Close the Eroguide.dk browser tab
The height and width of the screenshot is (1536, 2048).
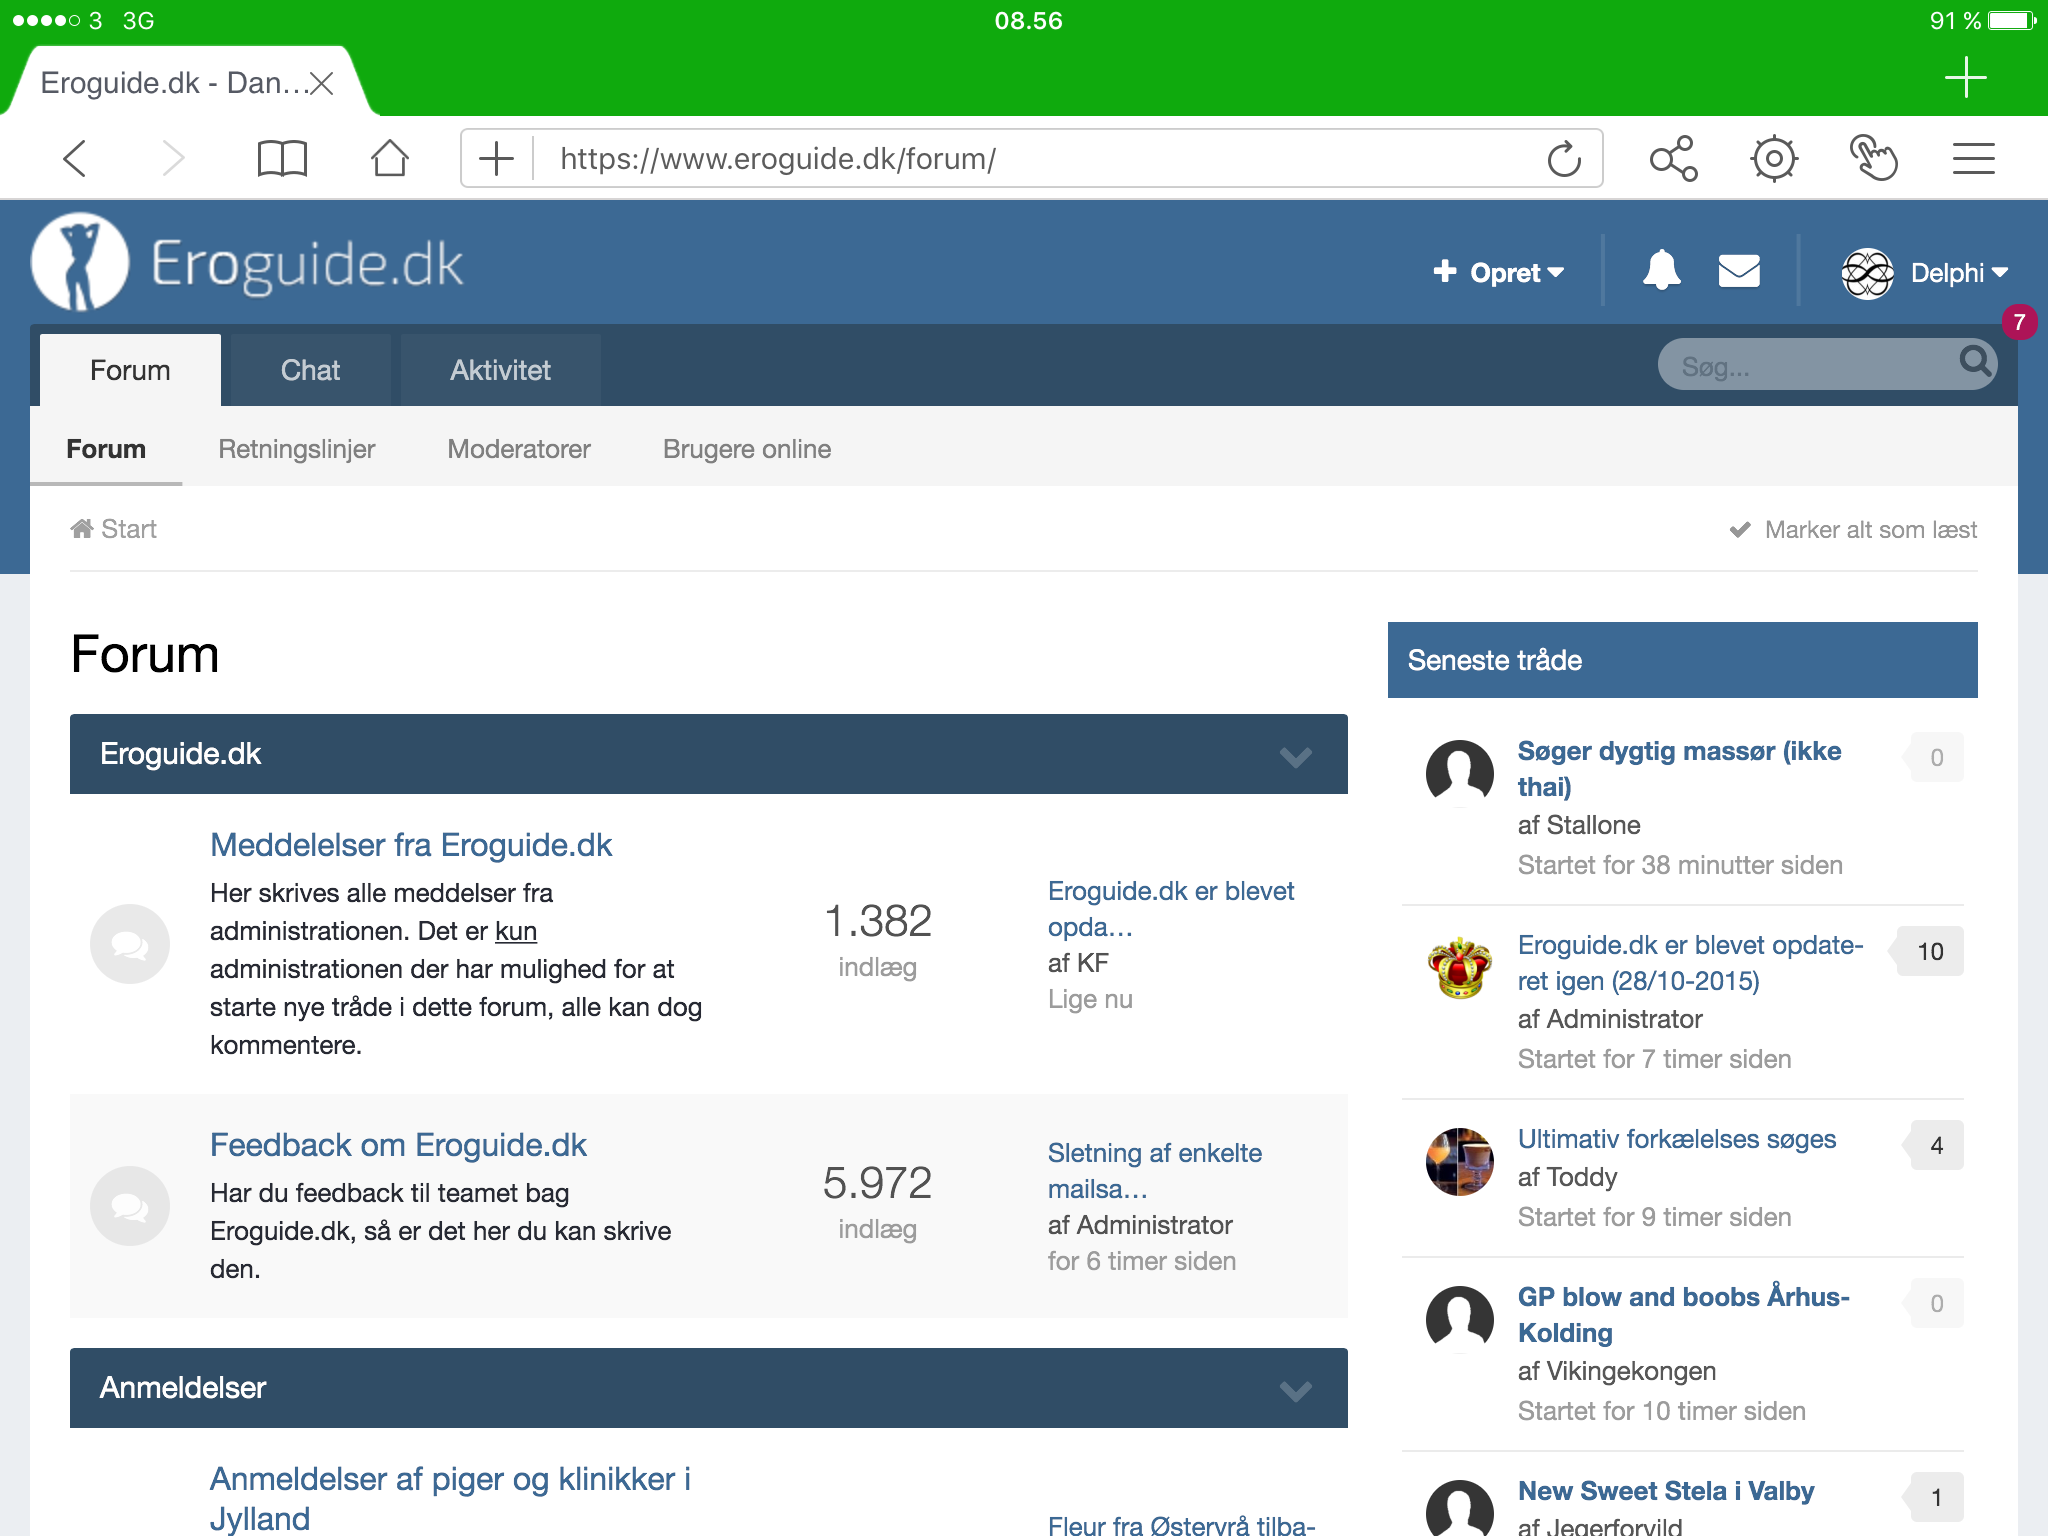[321, 83]
